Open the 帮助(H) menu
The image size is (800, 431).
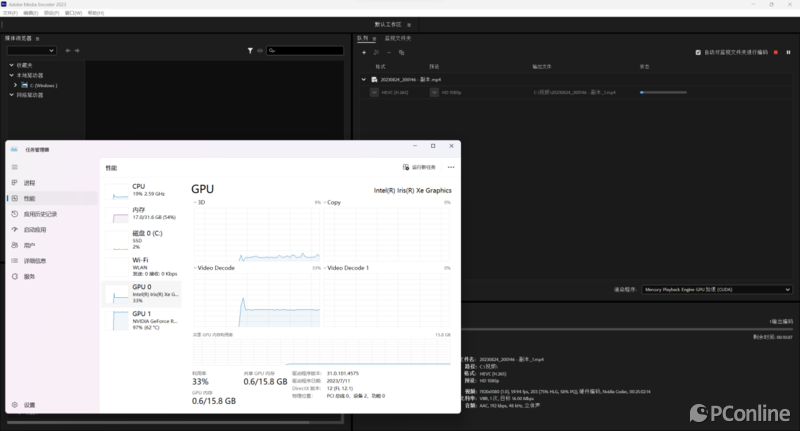pyautogui.click(x=96, y=13)
